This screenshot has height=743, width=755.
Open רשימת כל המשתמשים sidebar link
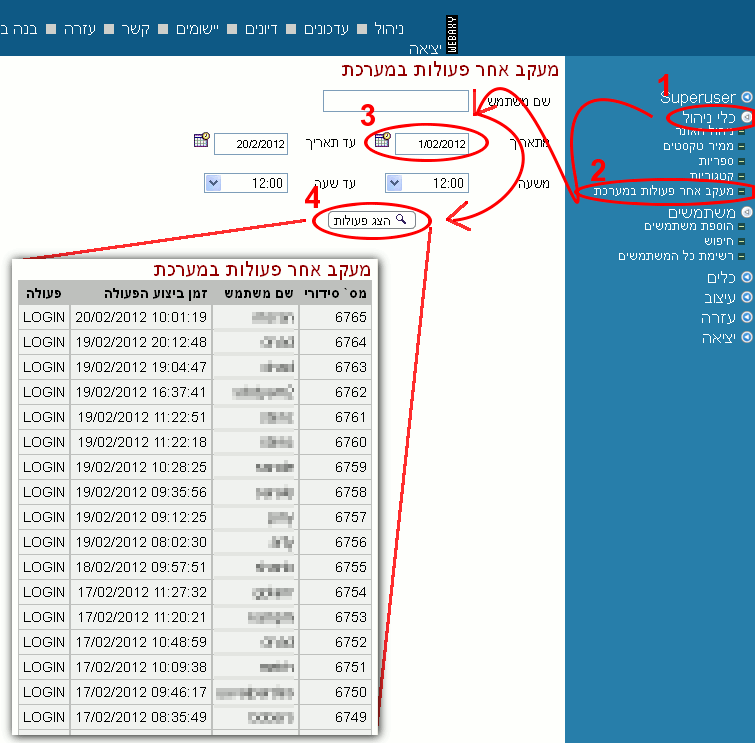[x=676, y=256]
